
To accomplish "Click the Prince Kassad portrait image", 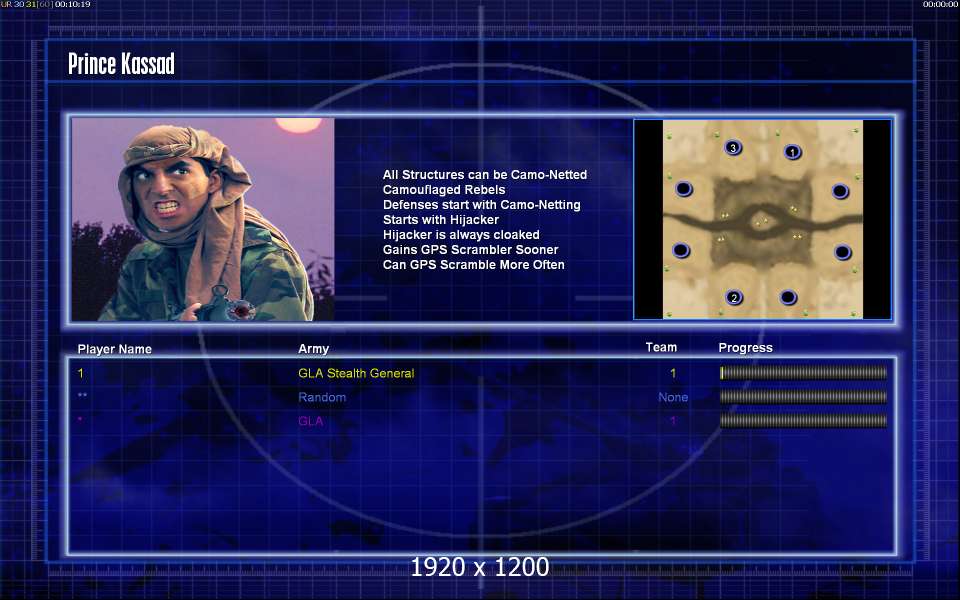I will (203, 219).
